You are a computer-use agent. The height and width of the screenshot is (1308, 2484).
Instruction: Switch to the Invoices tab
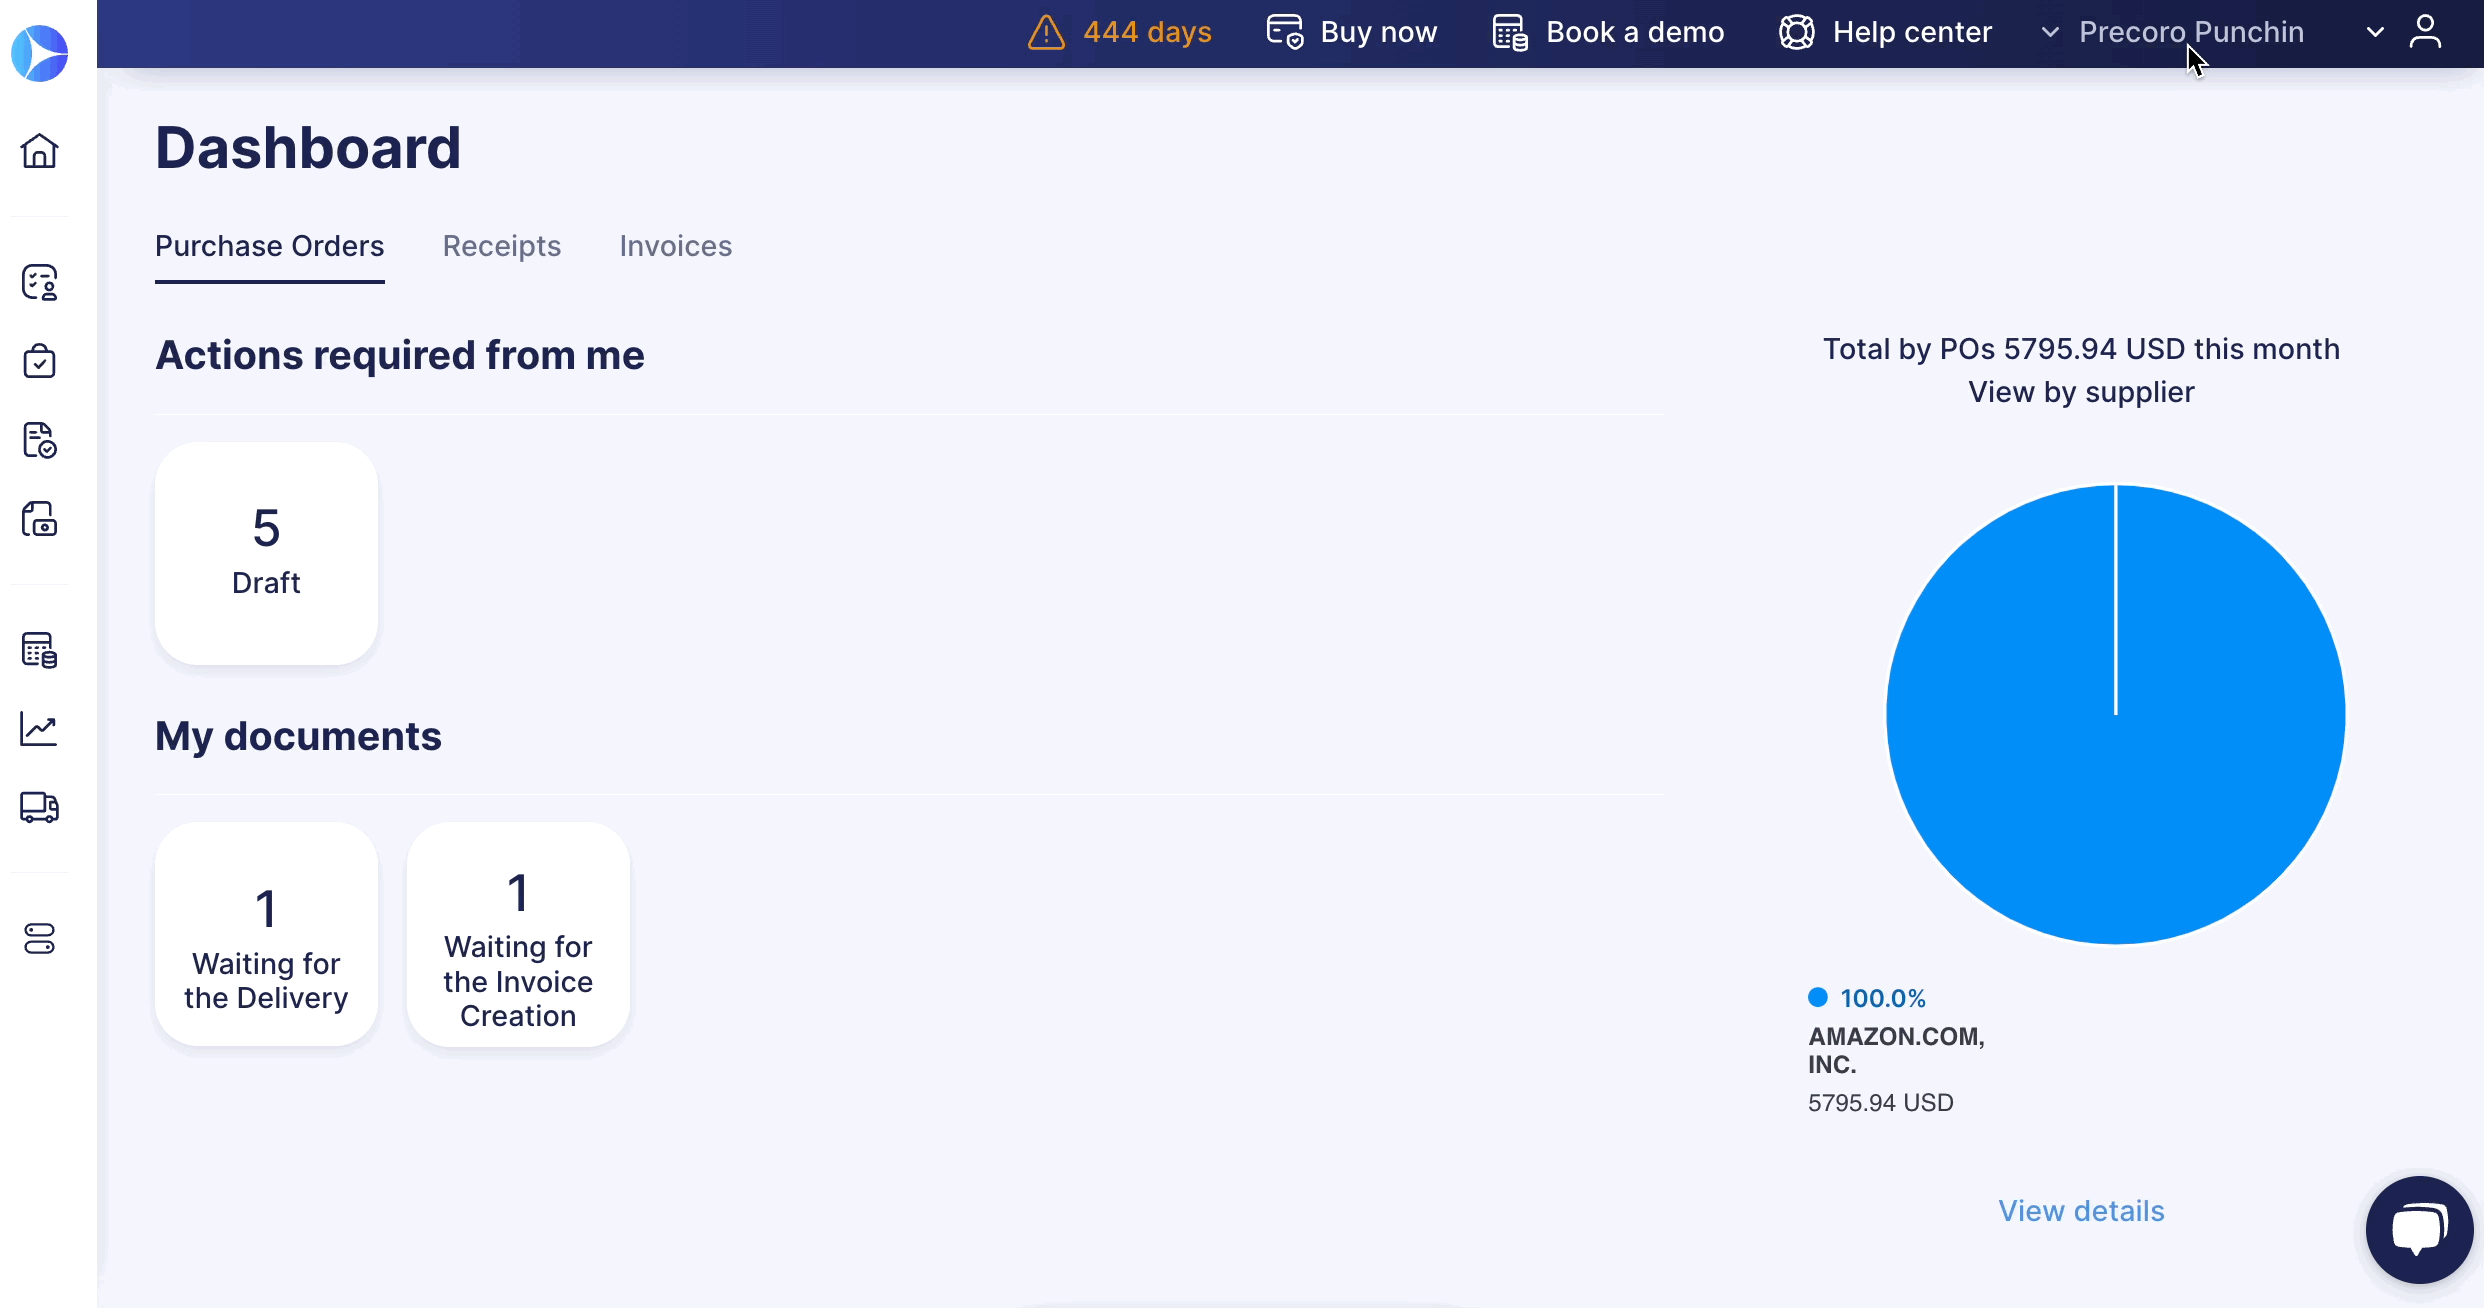676,246
